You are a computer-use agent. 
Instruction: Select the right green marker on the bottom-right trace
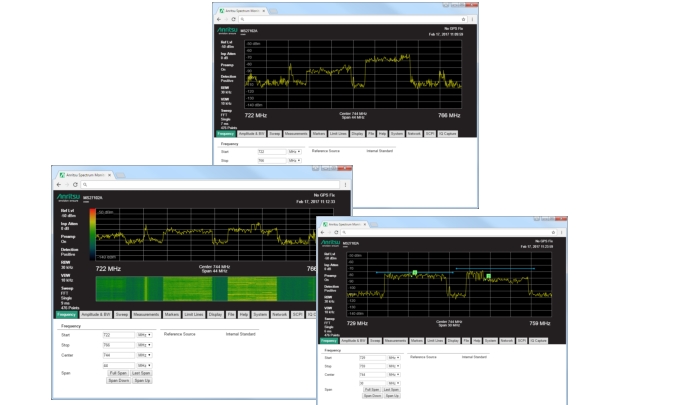coord(489,275)
